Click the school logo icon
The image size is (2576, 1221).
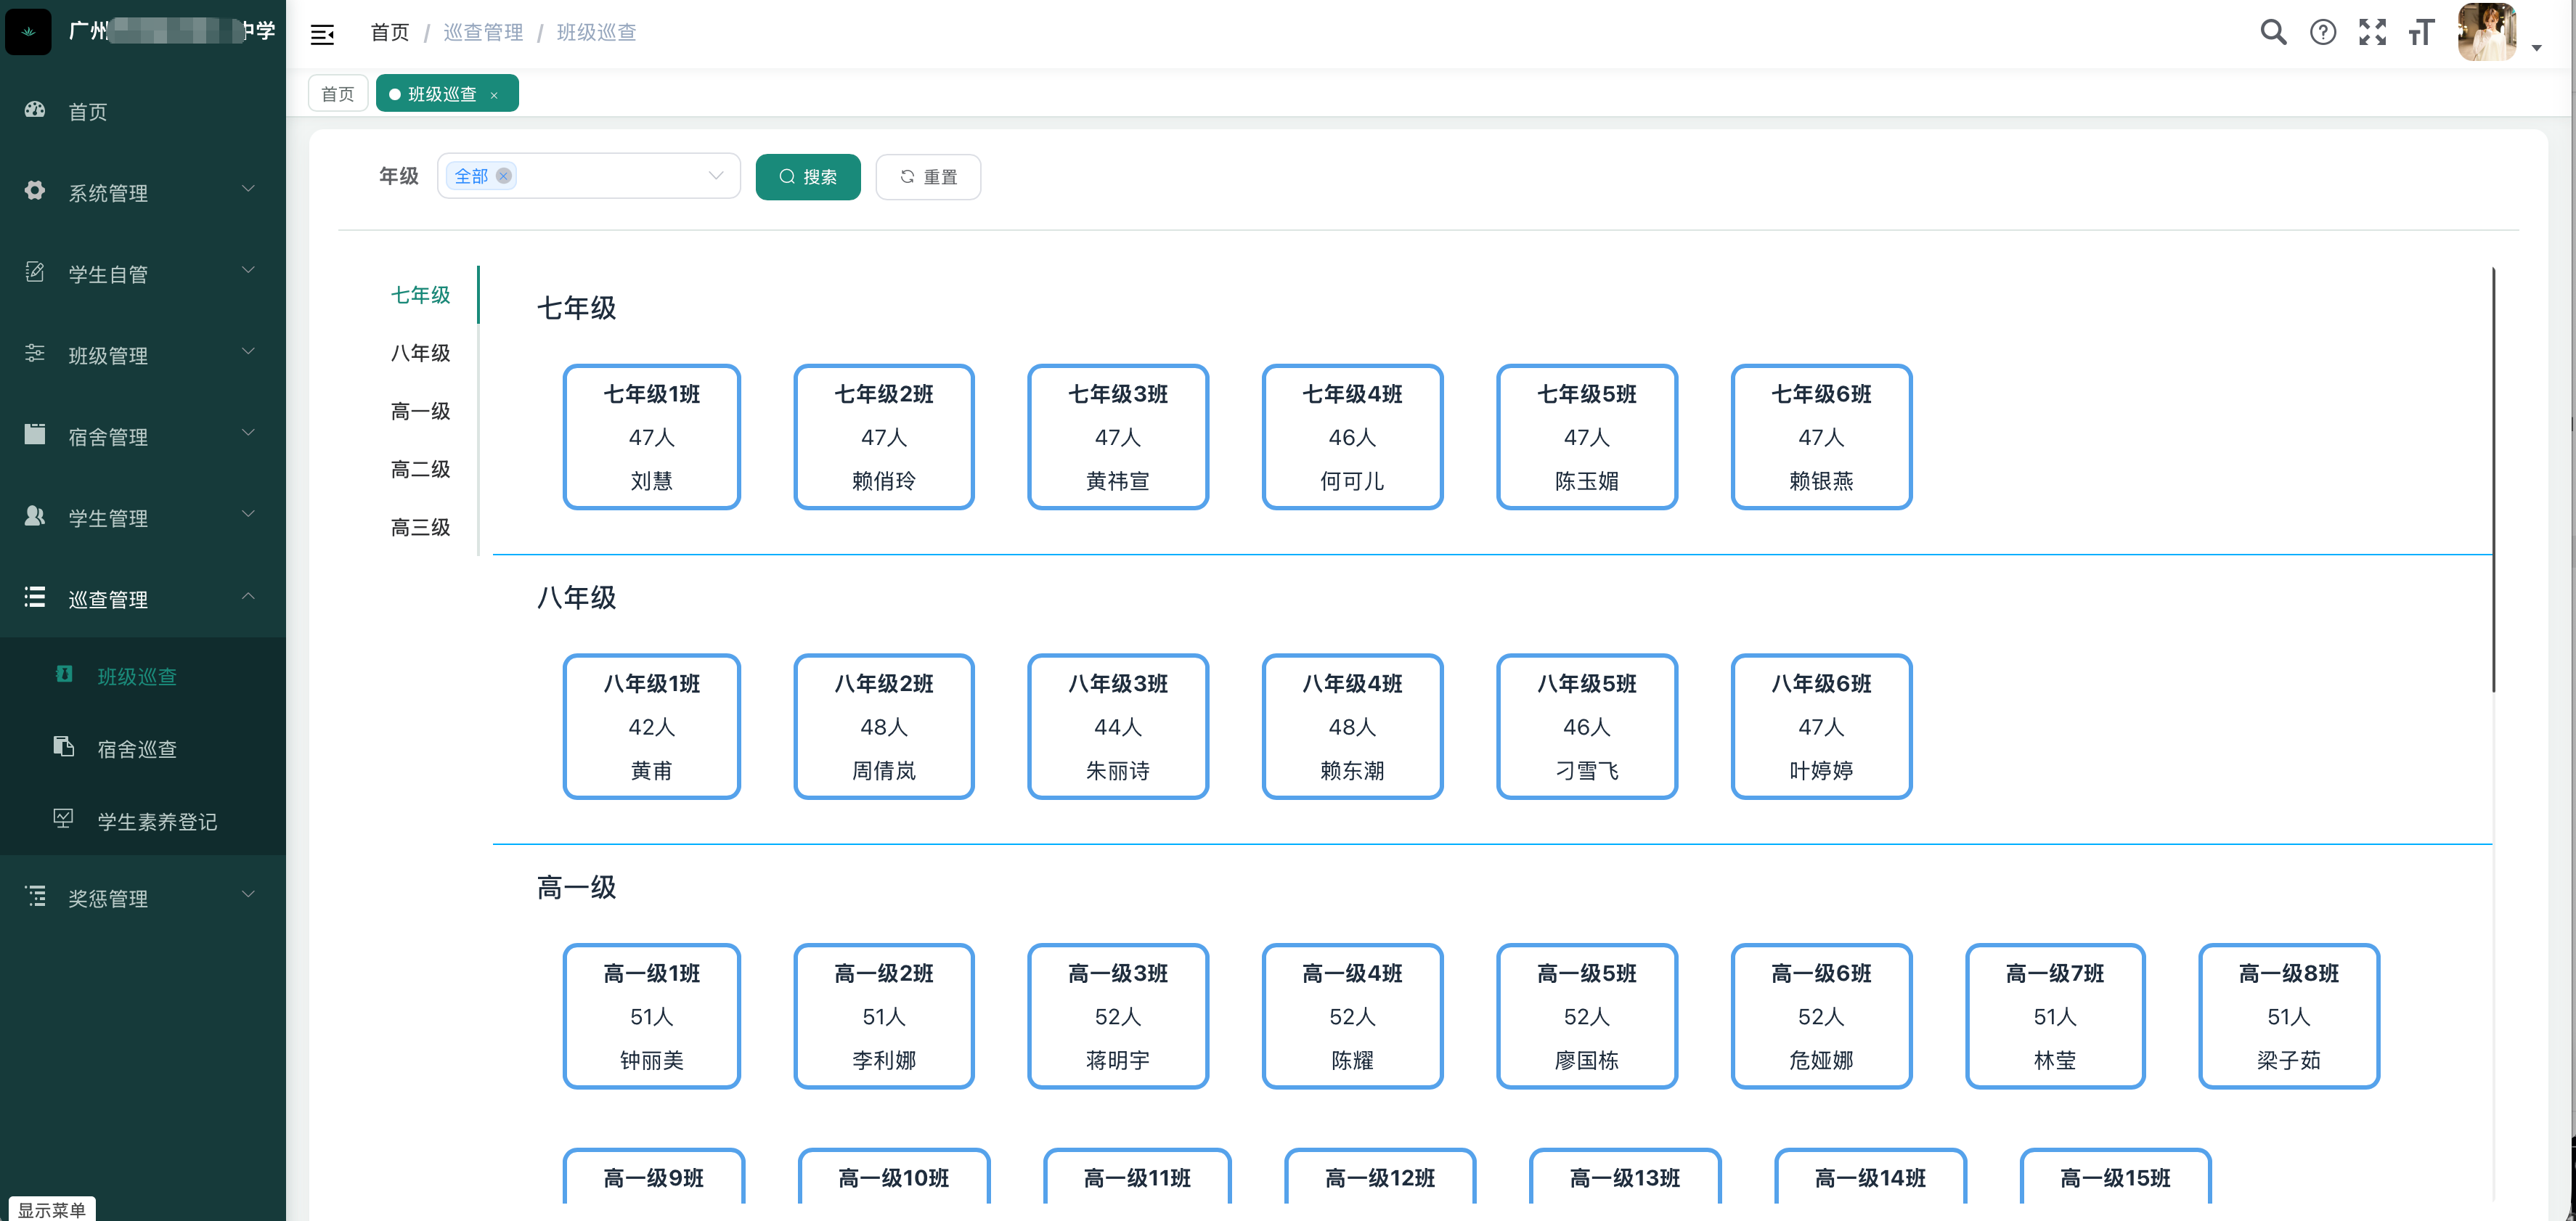click(28, 32)
